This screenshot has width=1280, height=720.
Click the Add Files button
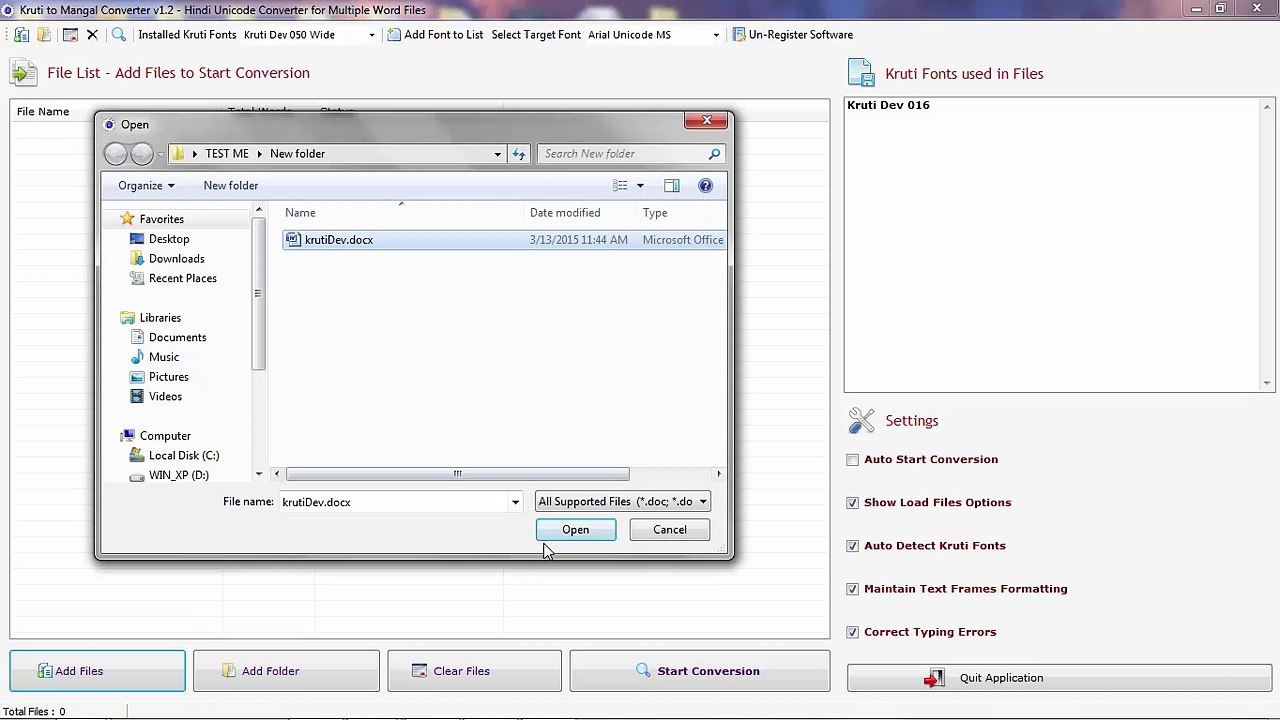pos(97,671)
